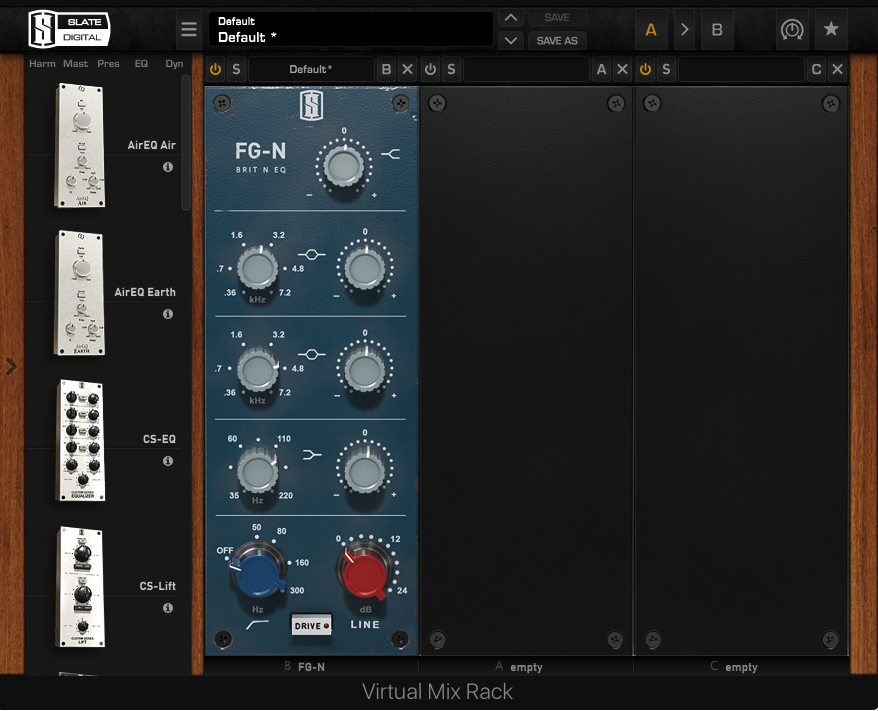Select the AirEQ Earth module thumbnail
The image size is (878, 711).
pos(80,293)
